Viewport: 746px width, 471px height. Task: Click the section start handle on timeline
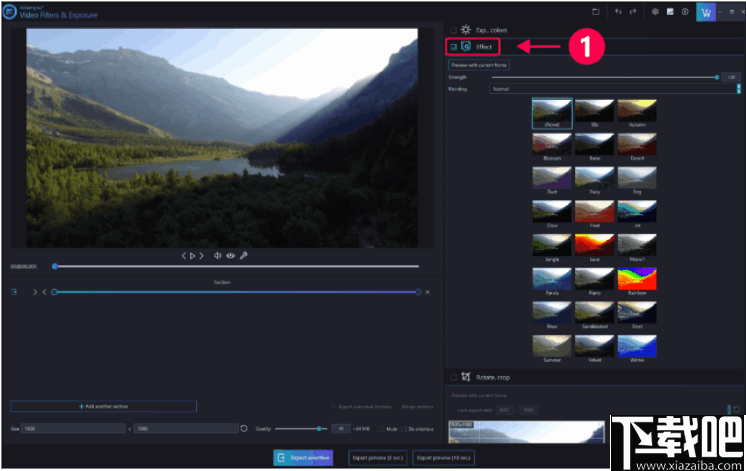click(x=54, y=292)
